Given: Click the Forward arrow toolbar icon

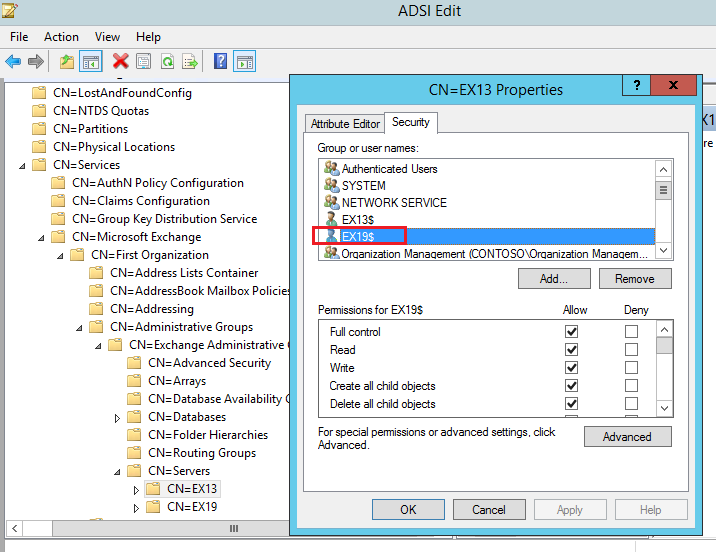Looking at the screenshot, I should point(36,61).
